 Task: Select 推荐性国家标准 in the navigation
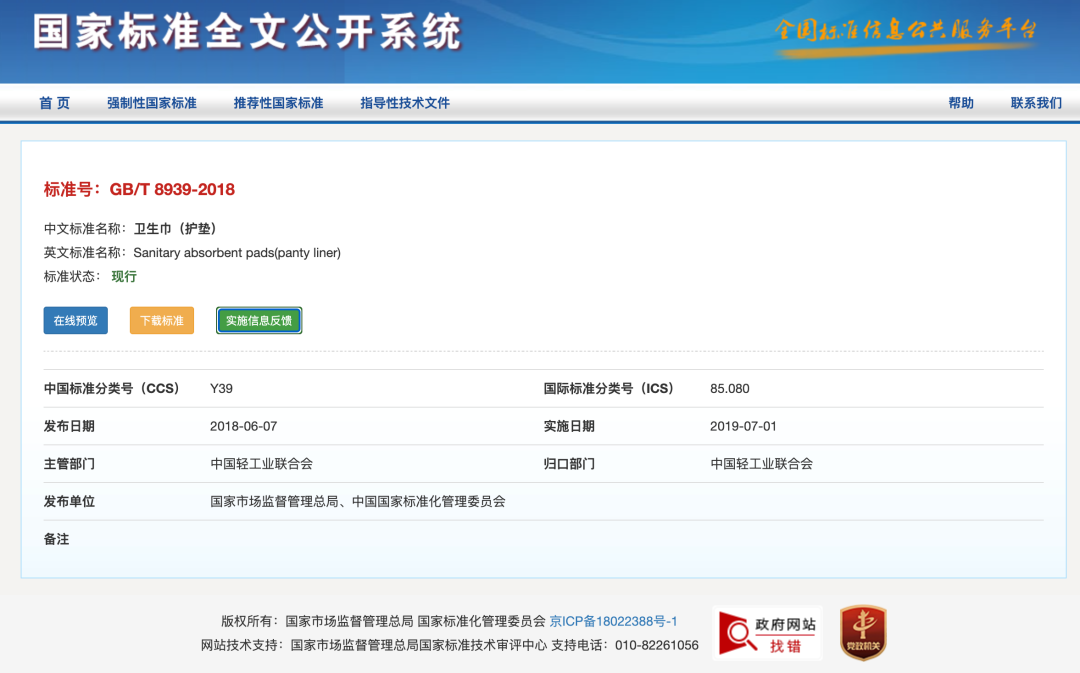coord(278,103)
